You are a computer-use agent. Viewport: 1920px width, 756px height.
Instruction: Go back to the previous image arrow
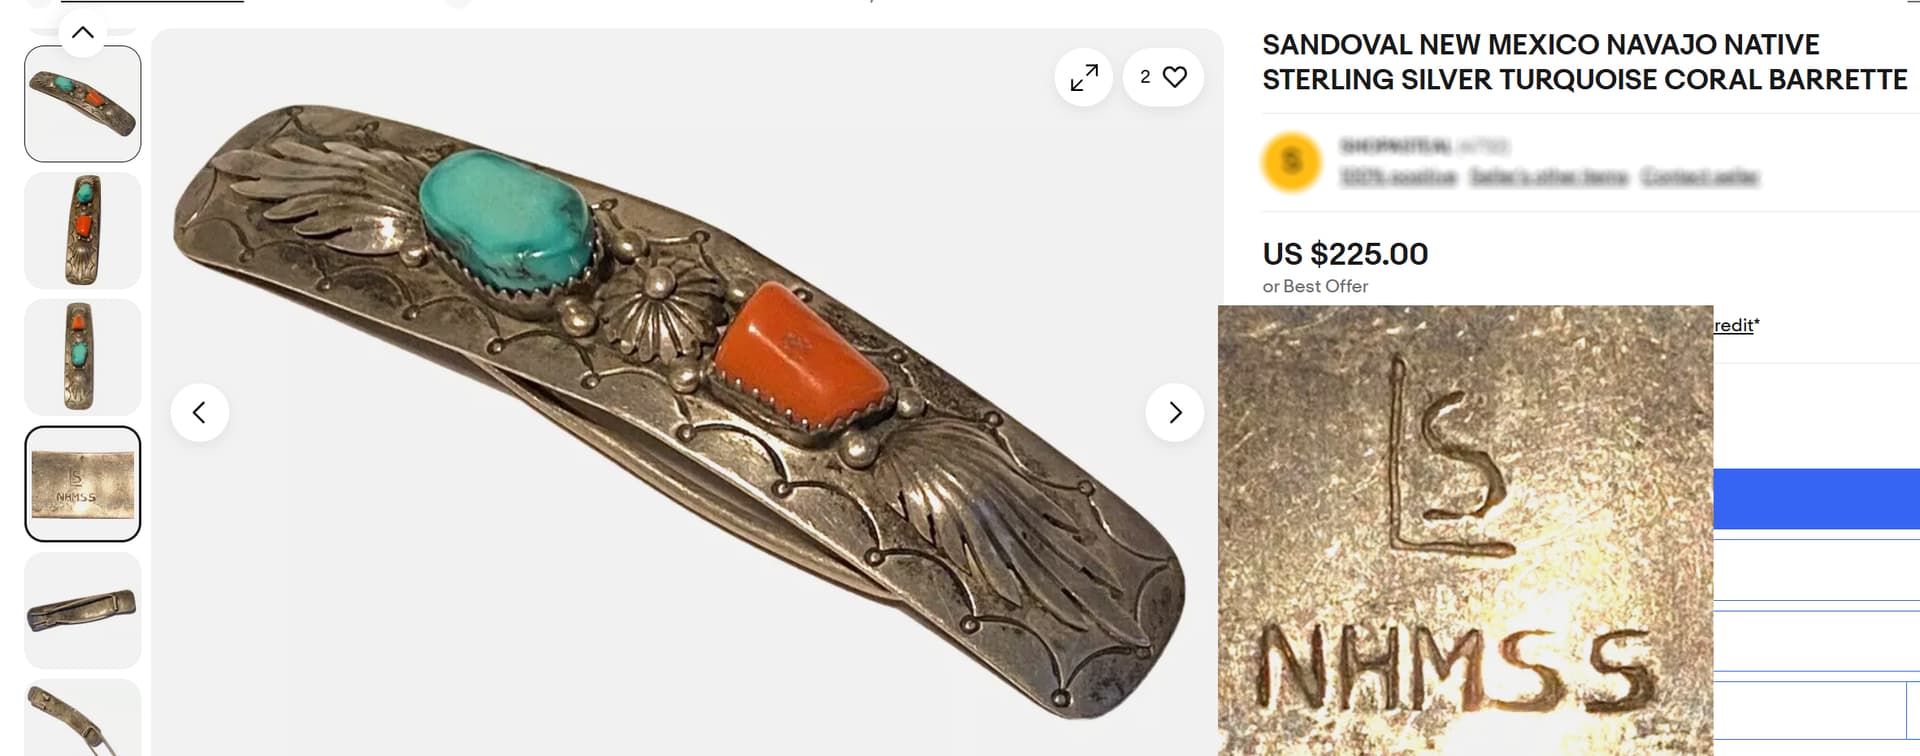pyautogui.click(x=200, y=412)
